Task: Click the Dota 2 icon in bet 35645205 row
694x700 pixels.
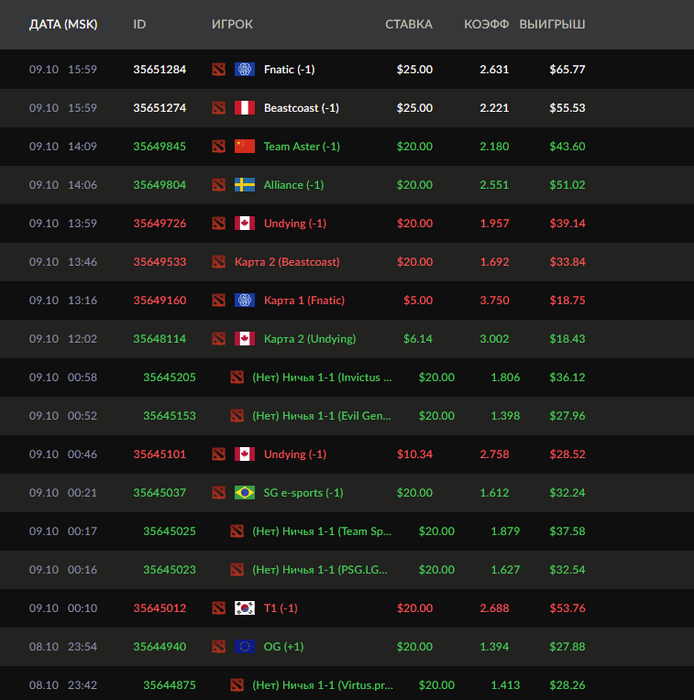Action: tap(237, 377)
